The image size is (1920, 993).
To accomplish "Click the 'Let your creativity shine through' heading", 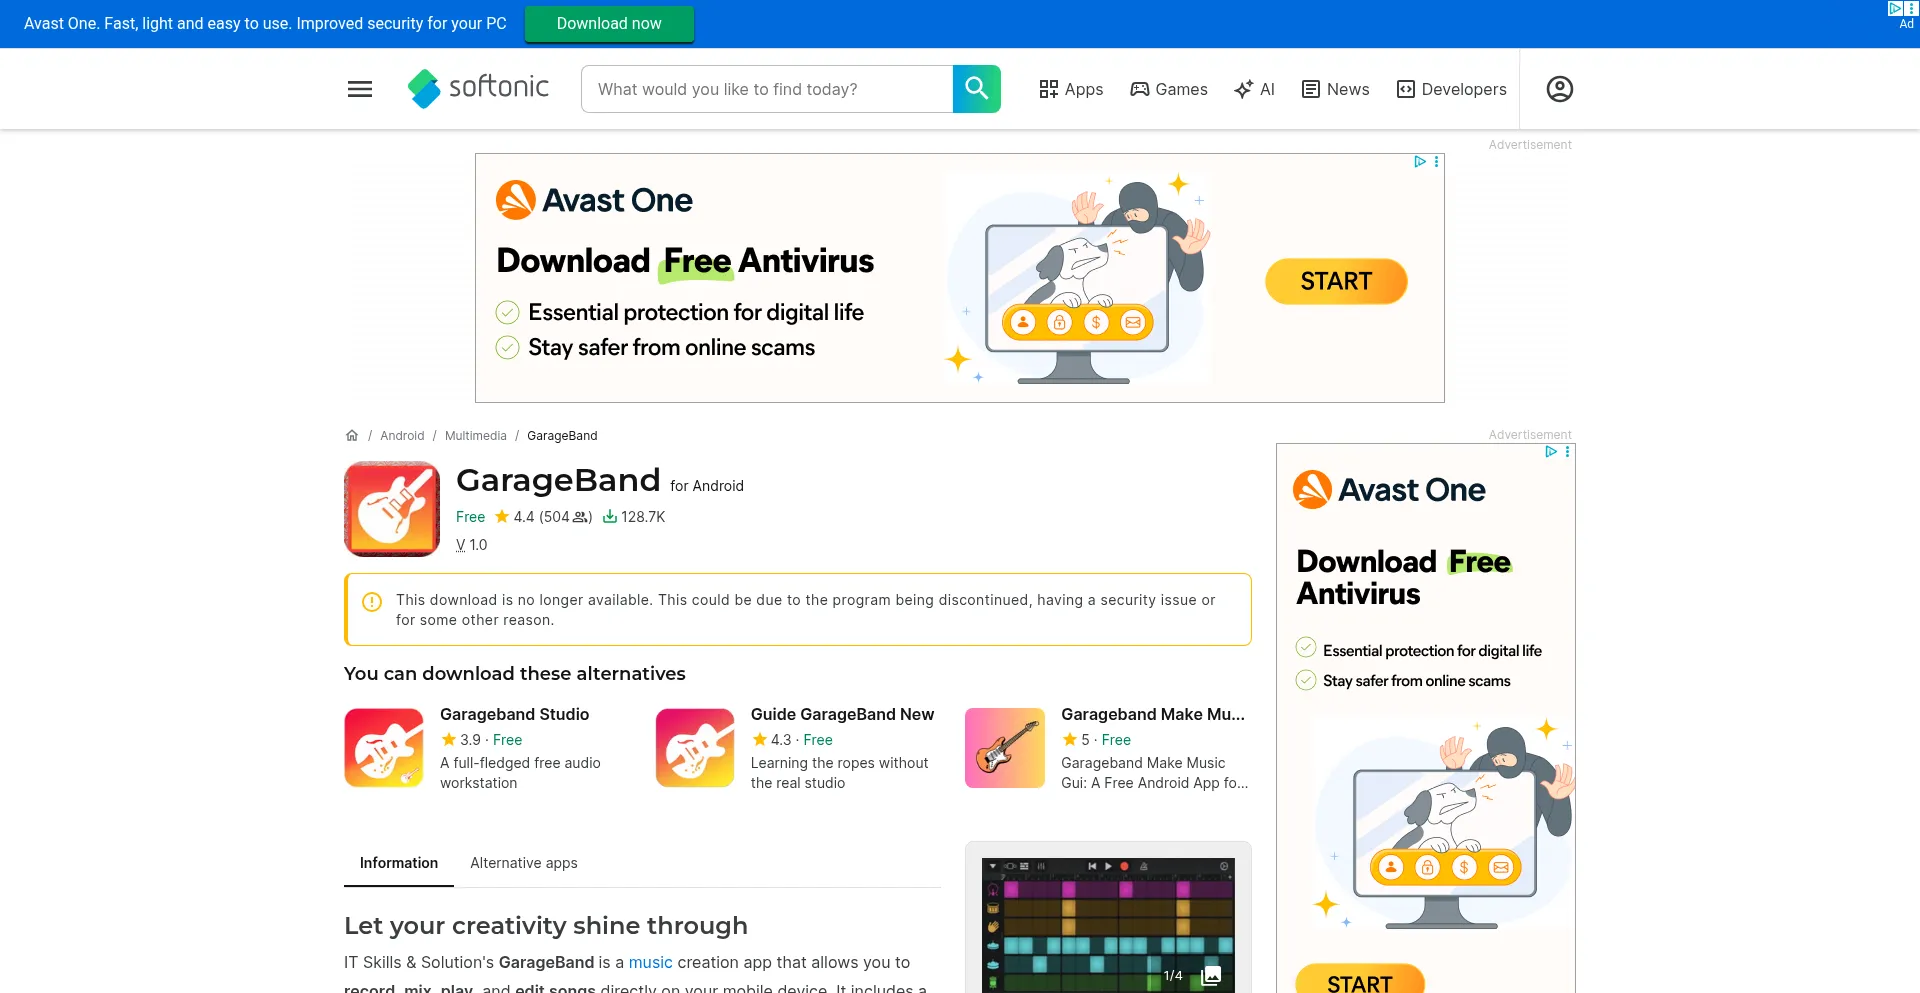I will coord(546,925).
